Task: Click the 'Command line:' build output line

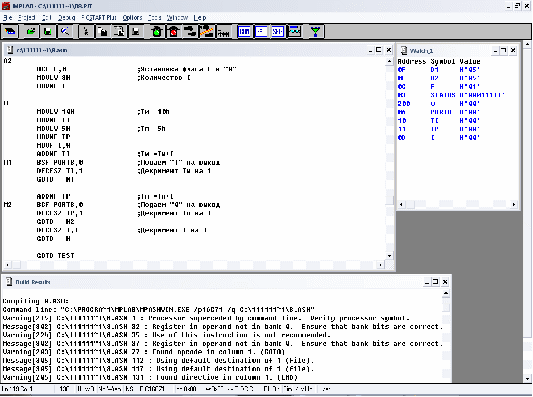Action: [x=159, y=309]
